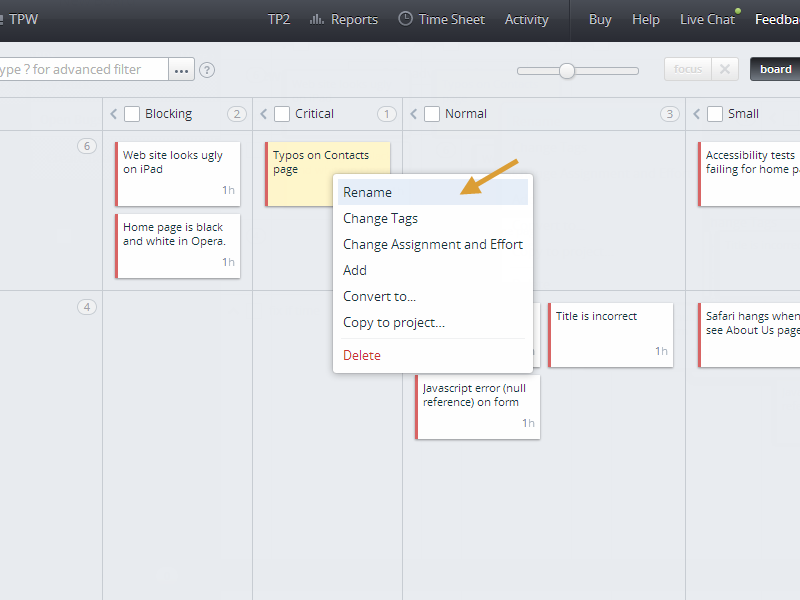Select Change Assignment and Effort
This screenshot has height=600, width=800.
click(x=433, y=244)
